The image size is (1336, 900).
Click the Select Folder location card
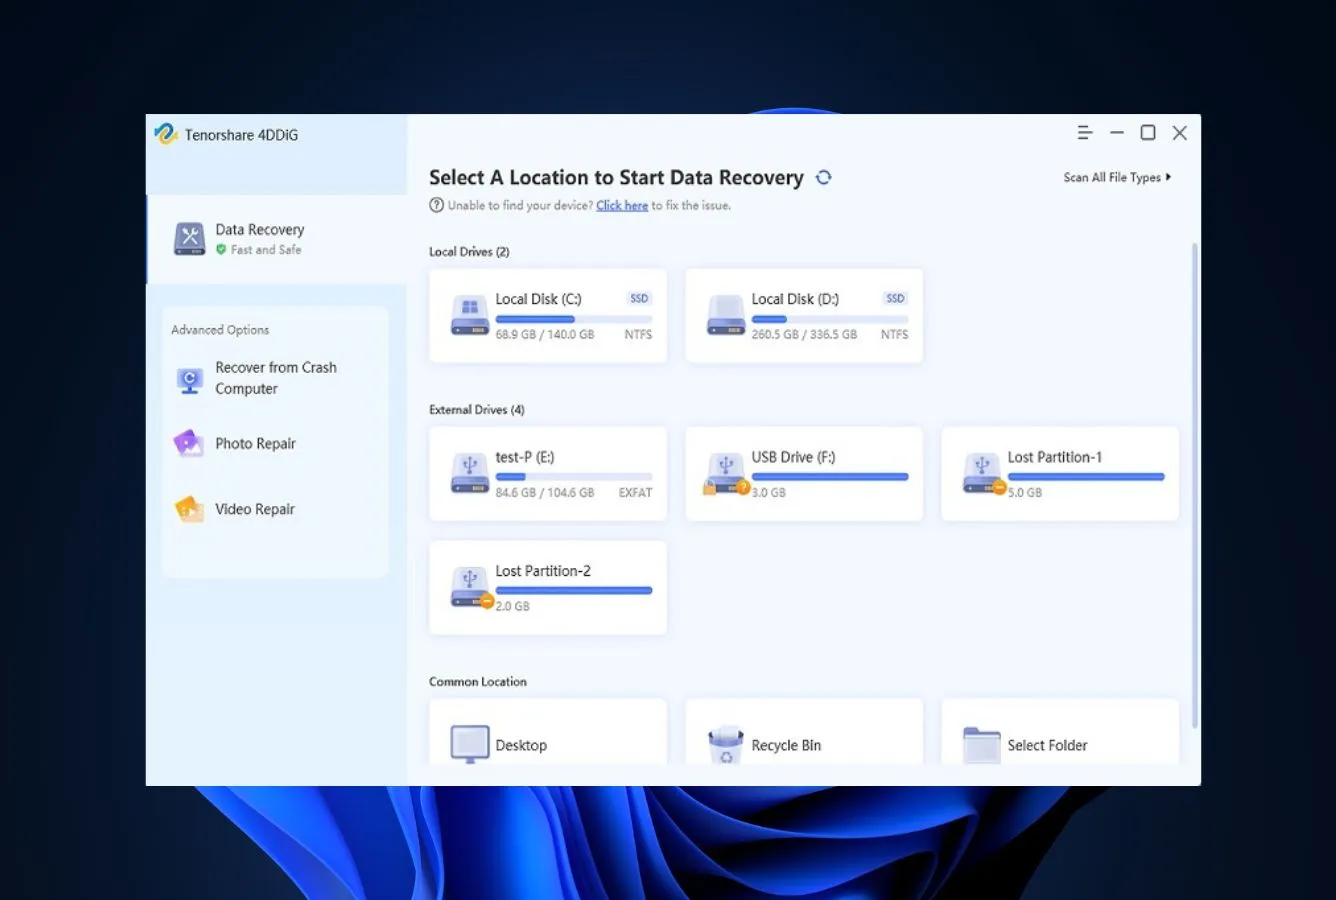[x=1060, y=732]
